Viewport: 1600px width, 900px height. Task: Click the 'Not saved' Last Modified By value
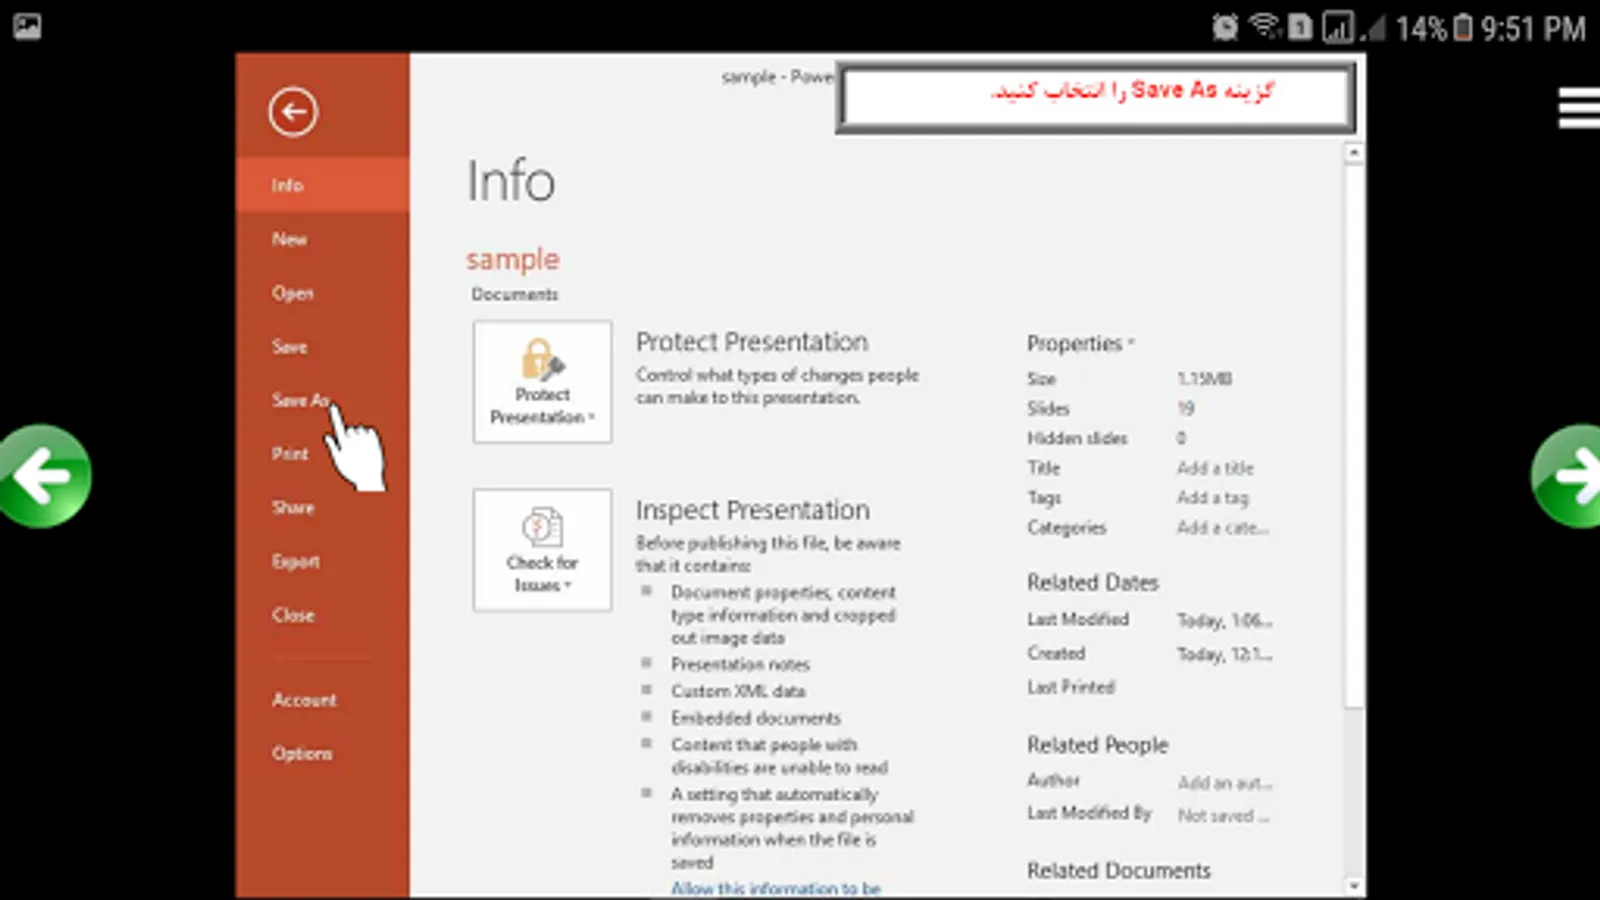click(x=1223, y=816)
